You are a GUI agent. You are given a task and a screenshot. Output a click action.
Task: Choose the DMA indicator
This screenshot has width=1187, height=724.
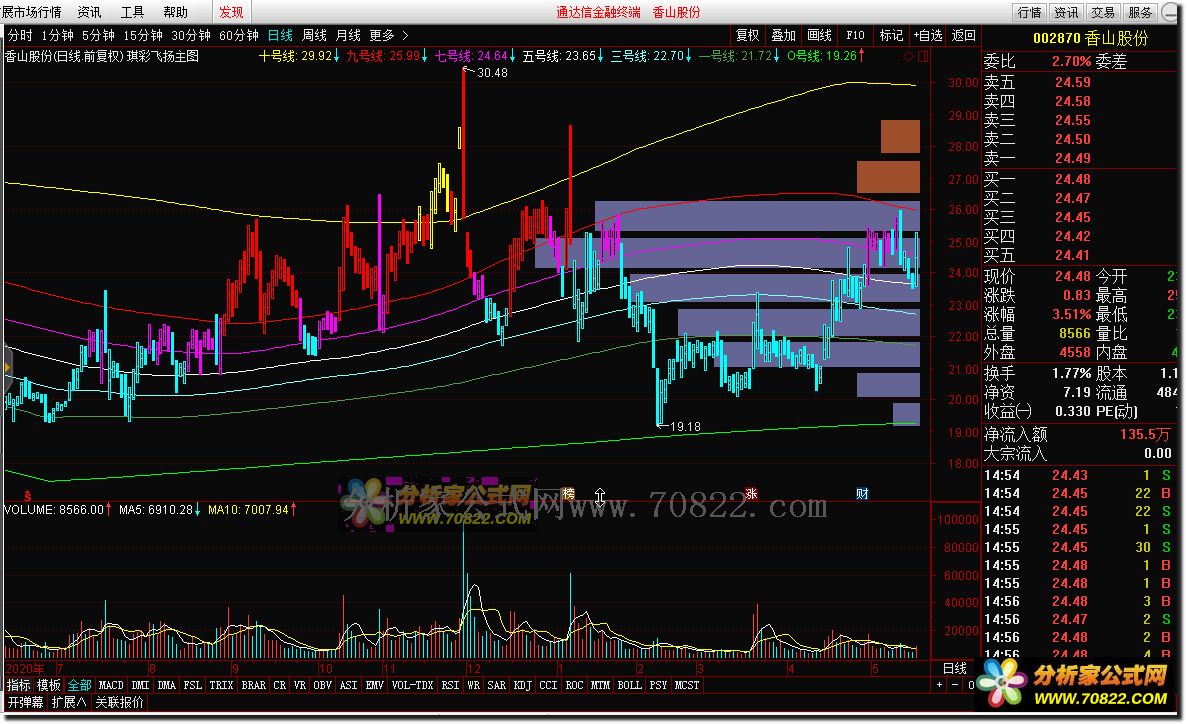(x=167, y=685)
